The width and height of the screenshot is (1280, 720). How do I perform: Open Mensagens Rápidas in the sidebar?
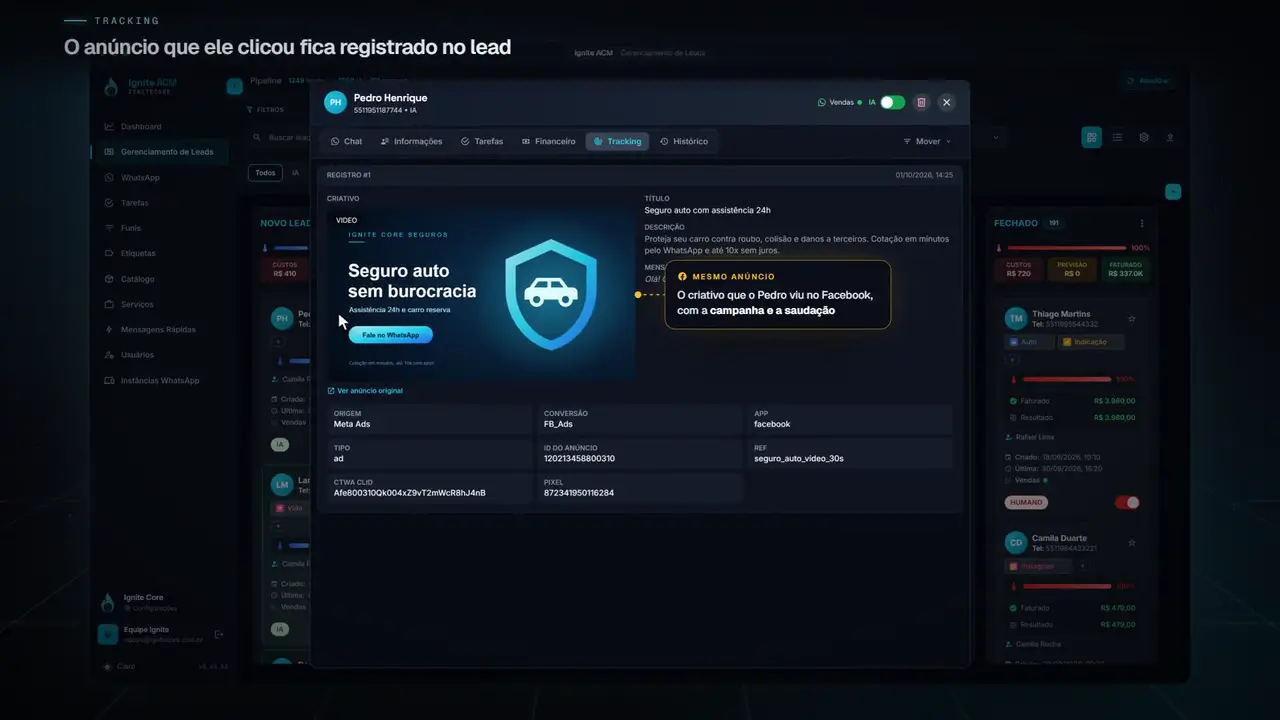click(x=160, y=329)
